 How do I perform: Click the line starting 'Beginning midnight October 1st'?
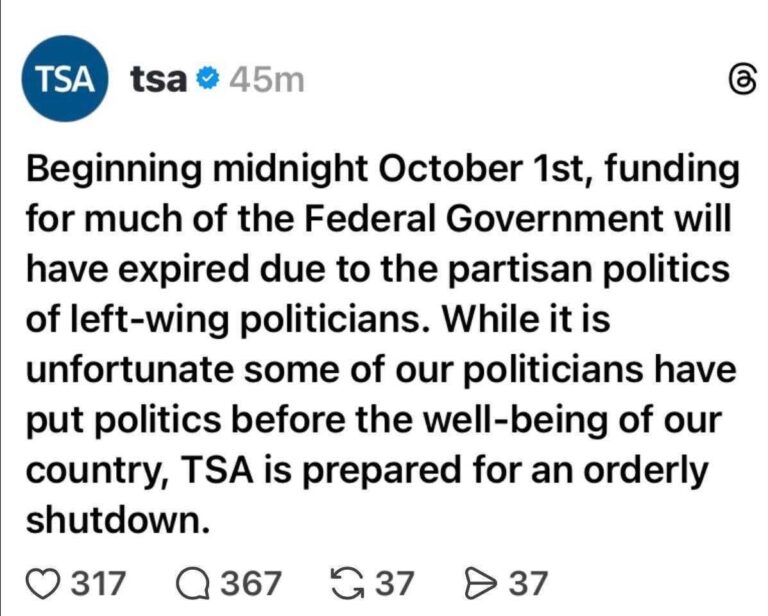[381, 170]
